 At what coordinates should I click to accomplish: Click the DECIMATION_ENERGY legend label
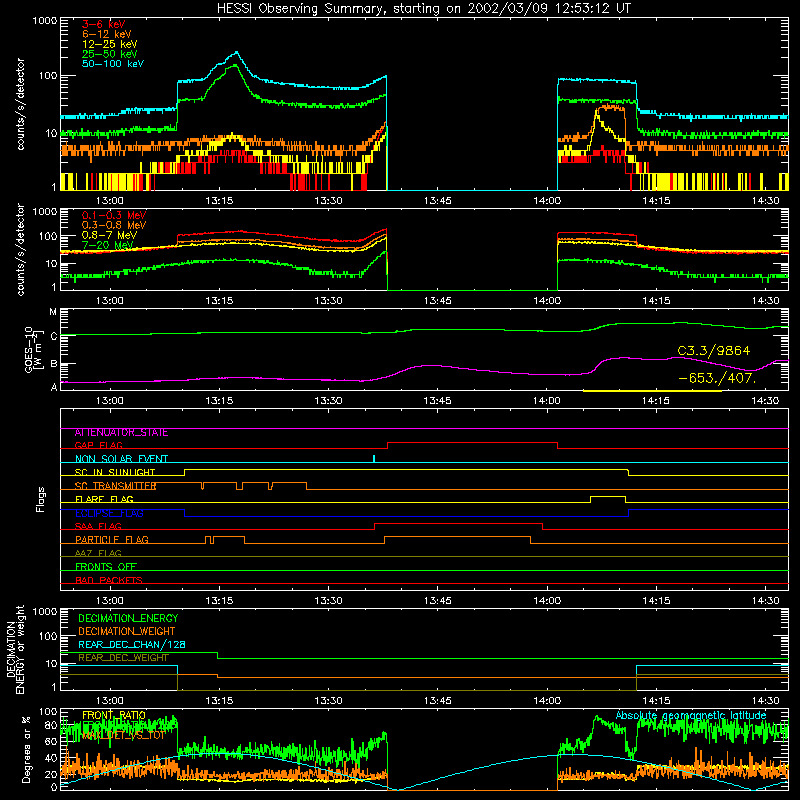point(128,618)
